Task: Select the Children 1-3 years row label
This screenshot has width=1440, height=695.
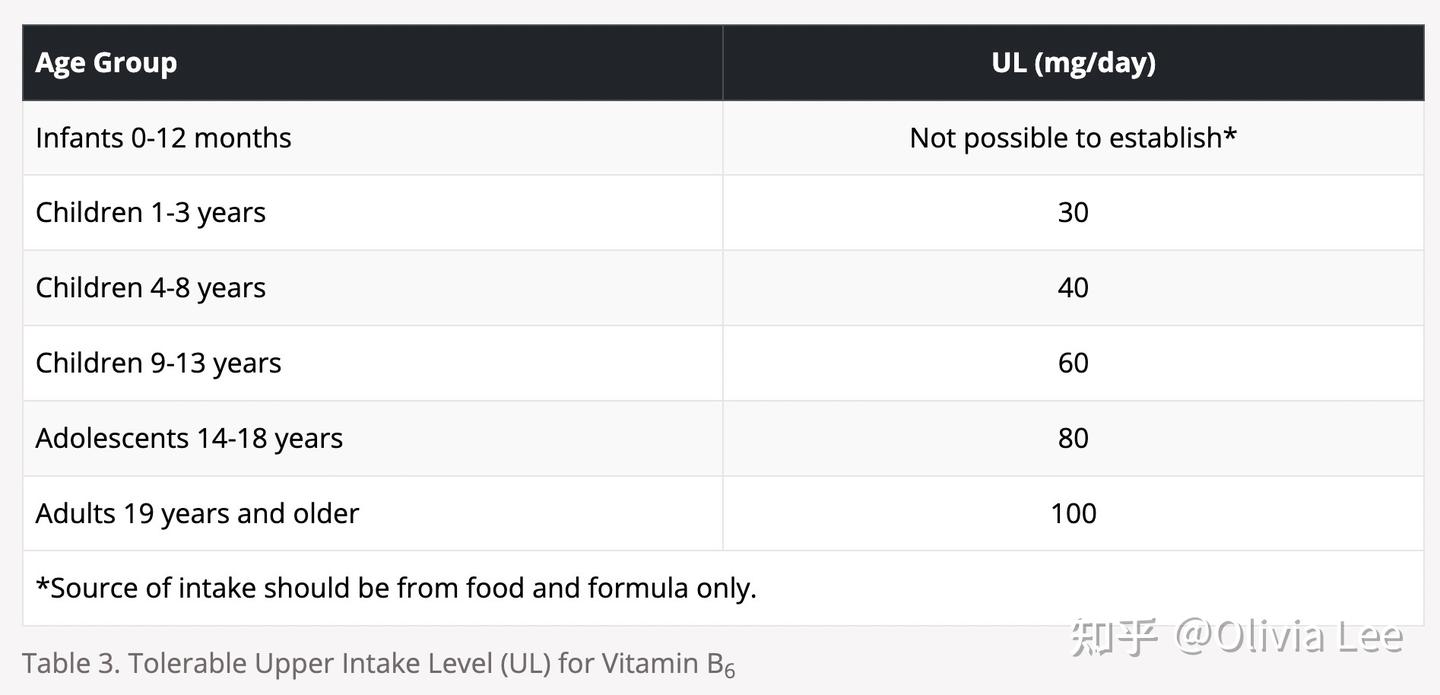Action: pos(150,213)
